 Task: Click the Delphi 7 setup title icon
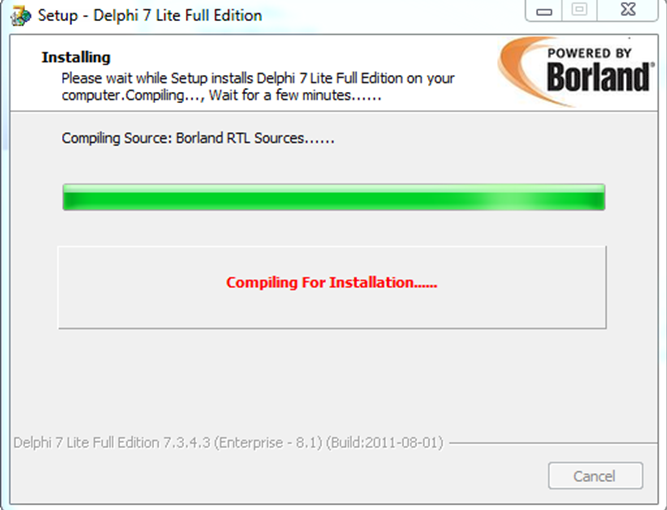coord(20,16)
